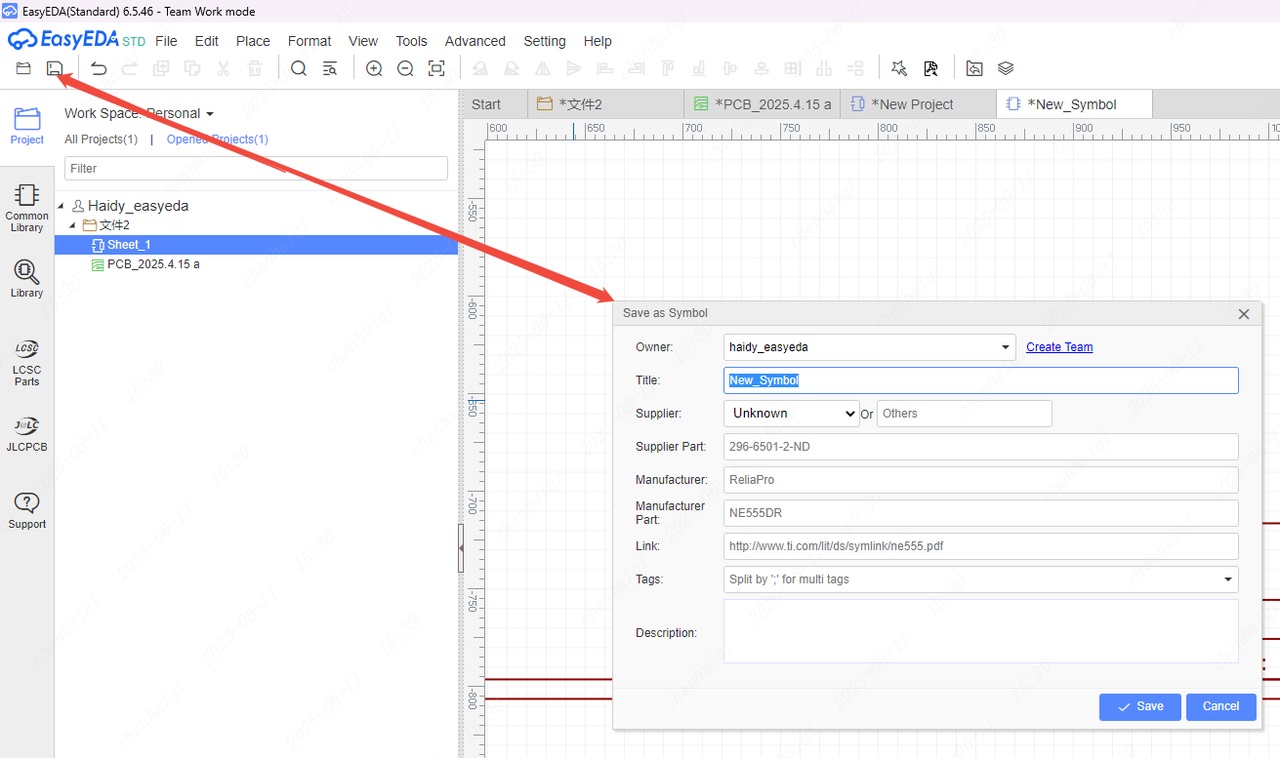Viewport: 1280px width, 758px height.
Task: Click the Zoom In magnifier icon
Action: pos(374,68)
